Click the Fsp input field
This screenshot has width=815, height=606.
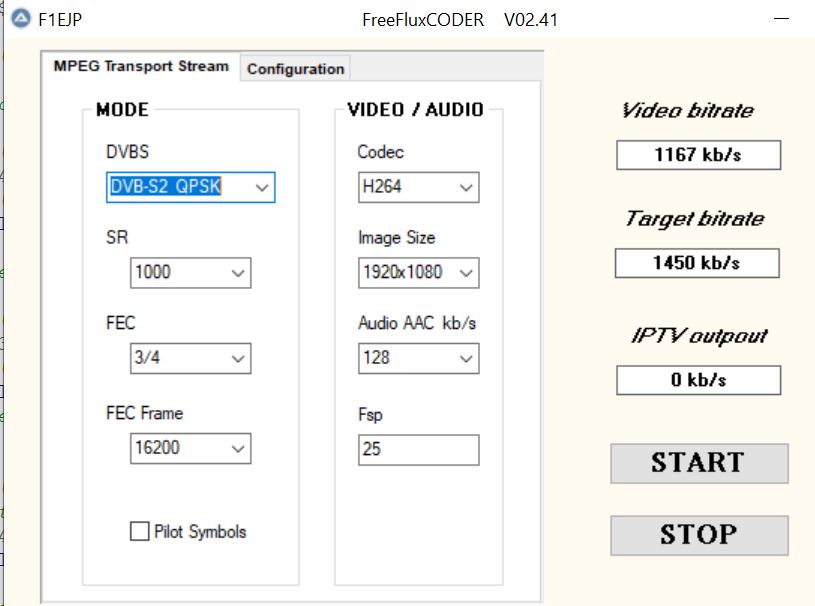(418, 450)
